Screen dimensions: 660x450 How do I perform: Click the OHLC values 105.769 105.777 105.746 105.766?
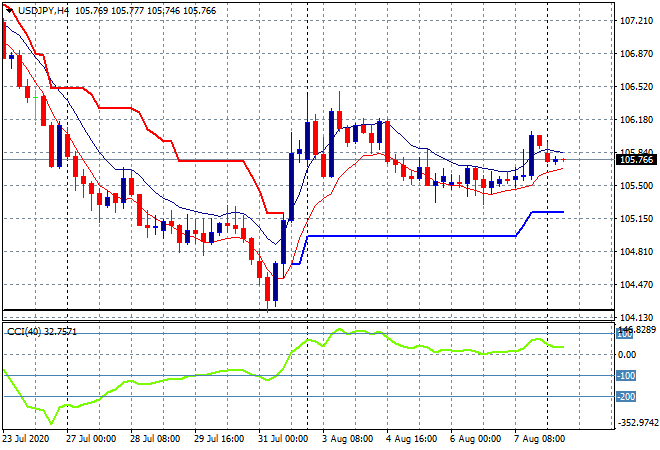click(x=146, y=11)
